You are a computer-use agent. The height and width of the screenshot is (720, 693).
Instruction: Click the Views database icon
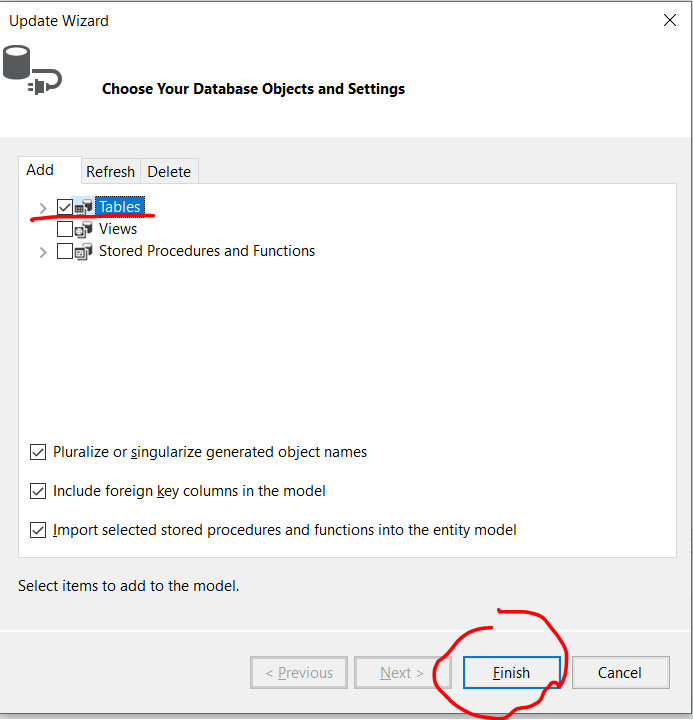(x=84, y=229)
